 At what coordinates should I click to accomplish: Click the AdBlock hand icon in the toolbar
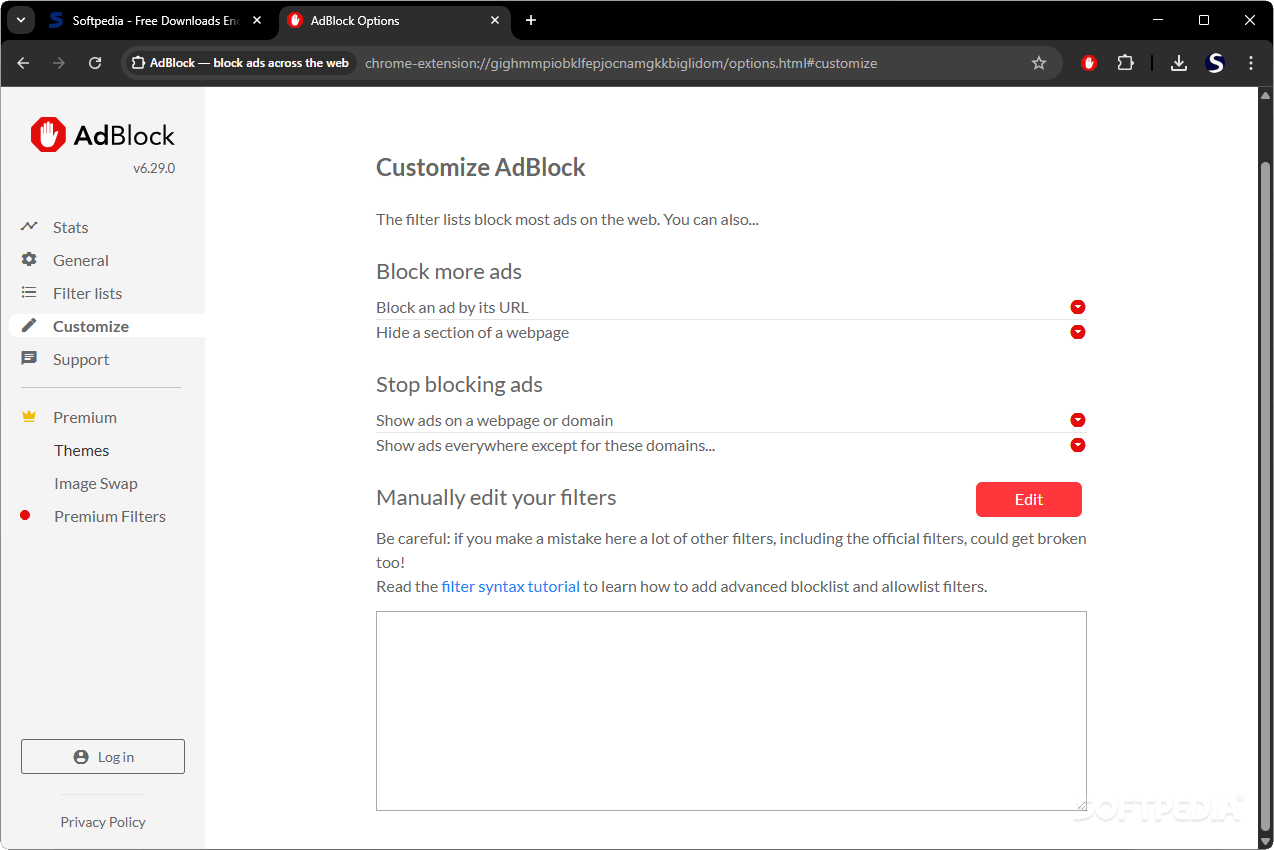1088,62
